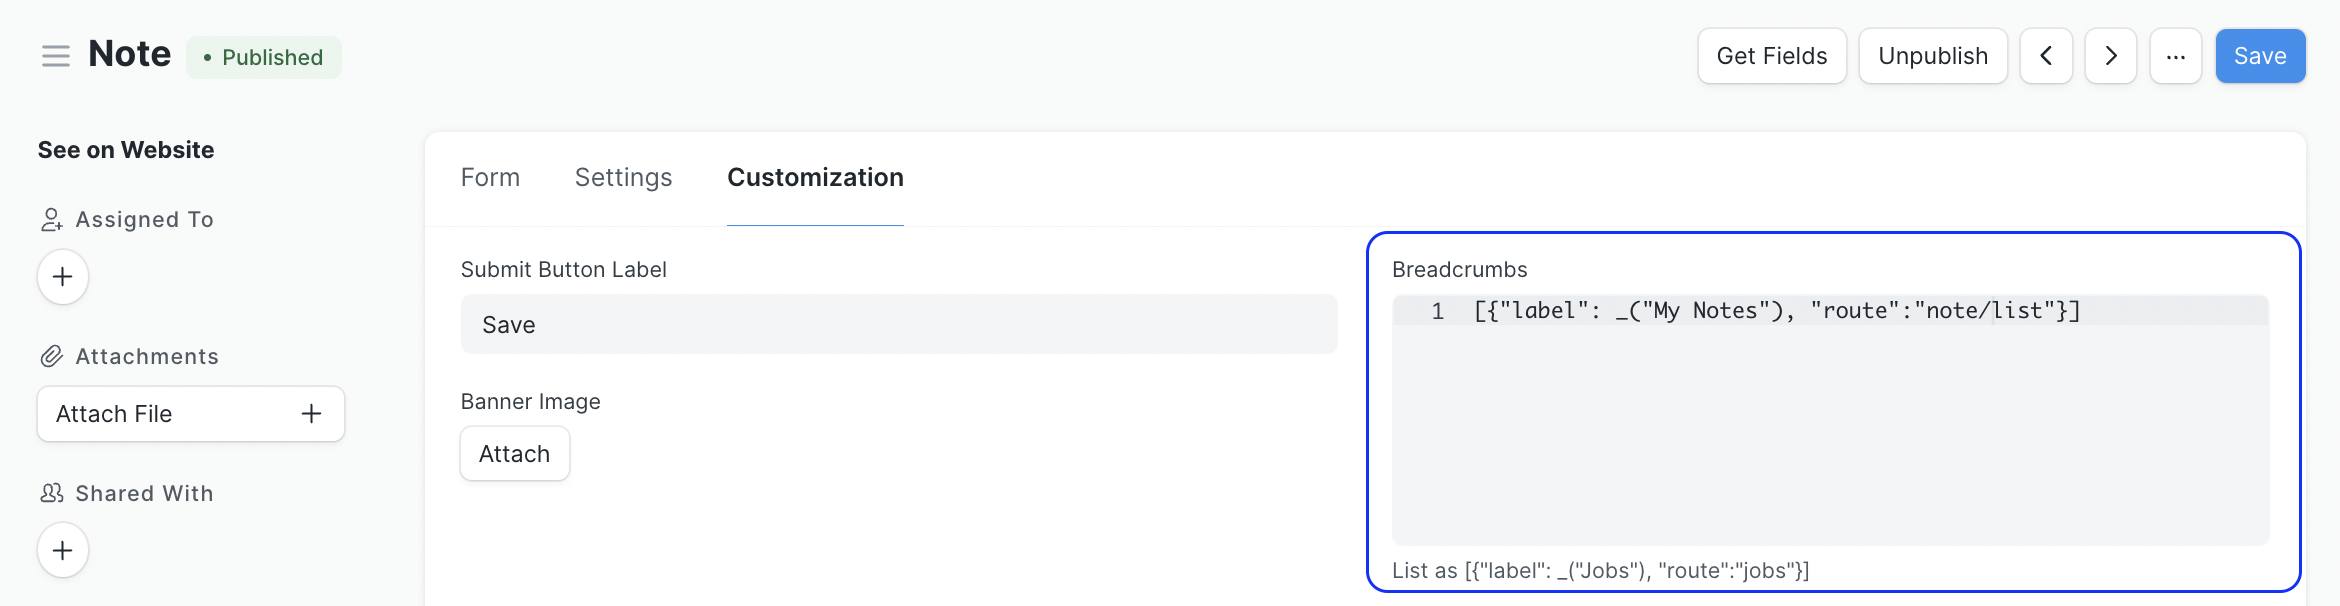This screenshot has height=606, width=2340.
Task: Open the See on Website link
Action: pyautogui.click(x=126, y=149)
